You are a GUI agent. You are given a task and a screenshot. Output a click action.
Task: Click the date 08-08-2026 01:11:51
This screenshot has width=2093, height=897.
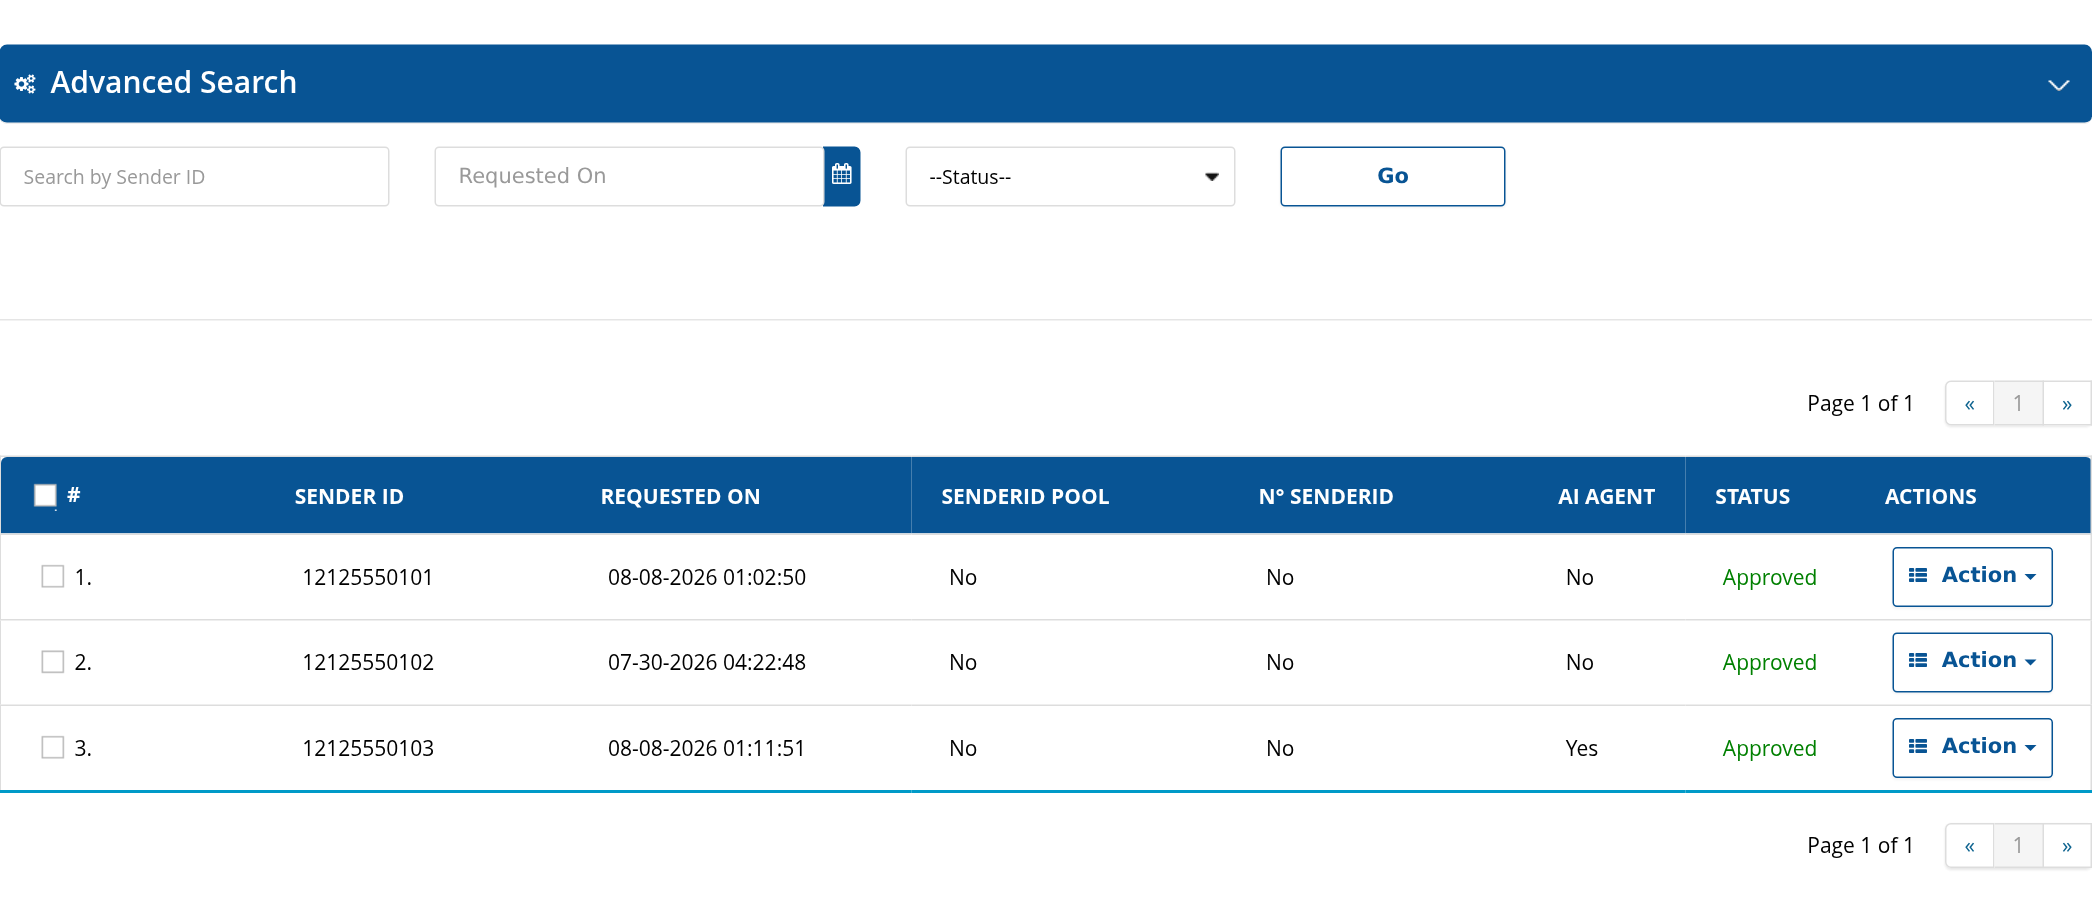coord(706,748)
